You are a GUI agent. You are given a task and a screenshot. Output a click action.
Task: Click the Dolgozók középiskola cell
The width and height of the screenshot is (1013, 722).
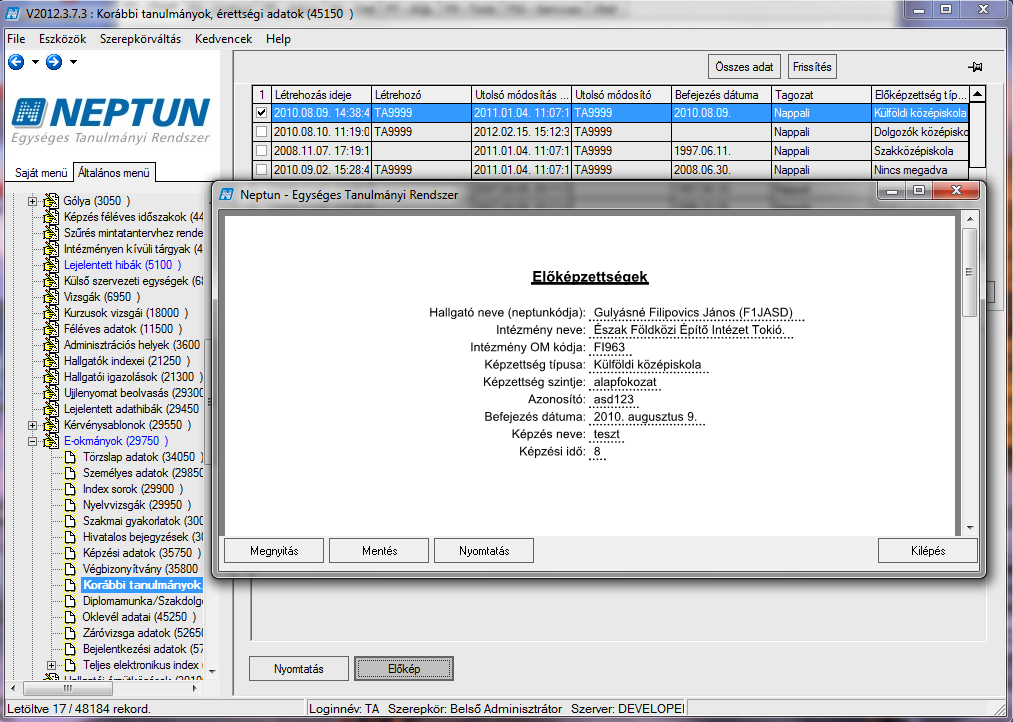coord(920,132)
